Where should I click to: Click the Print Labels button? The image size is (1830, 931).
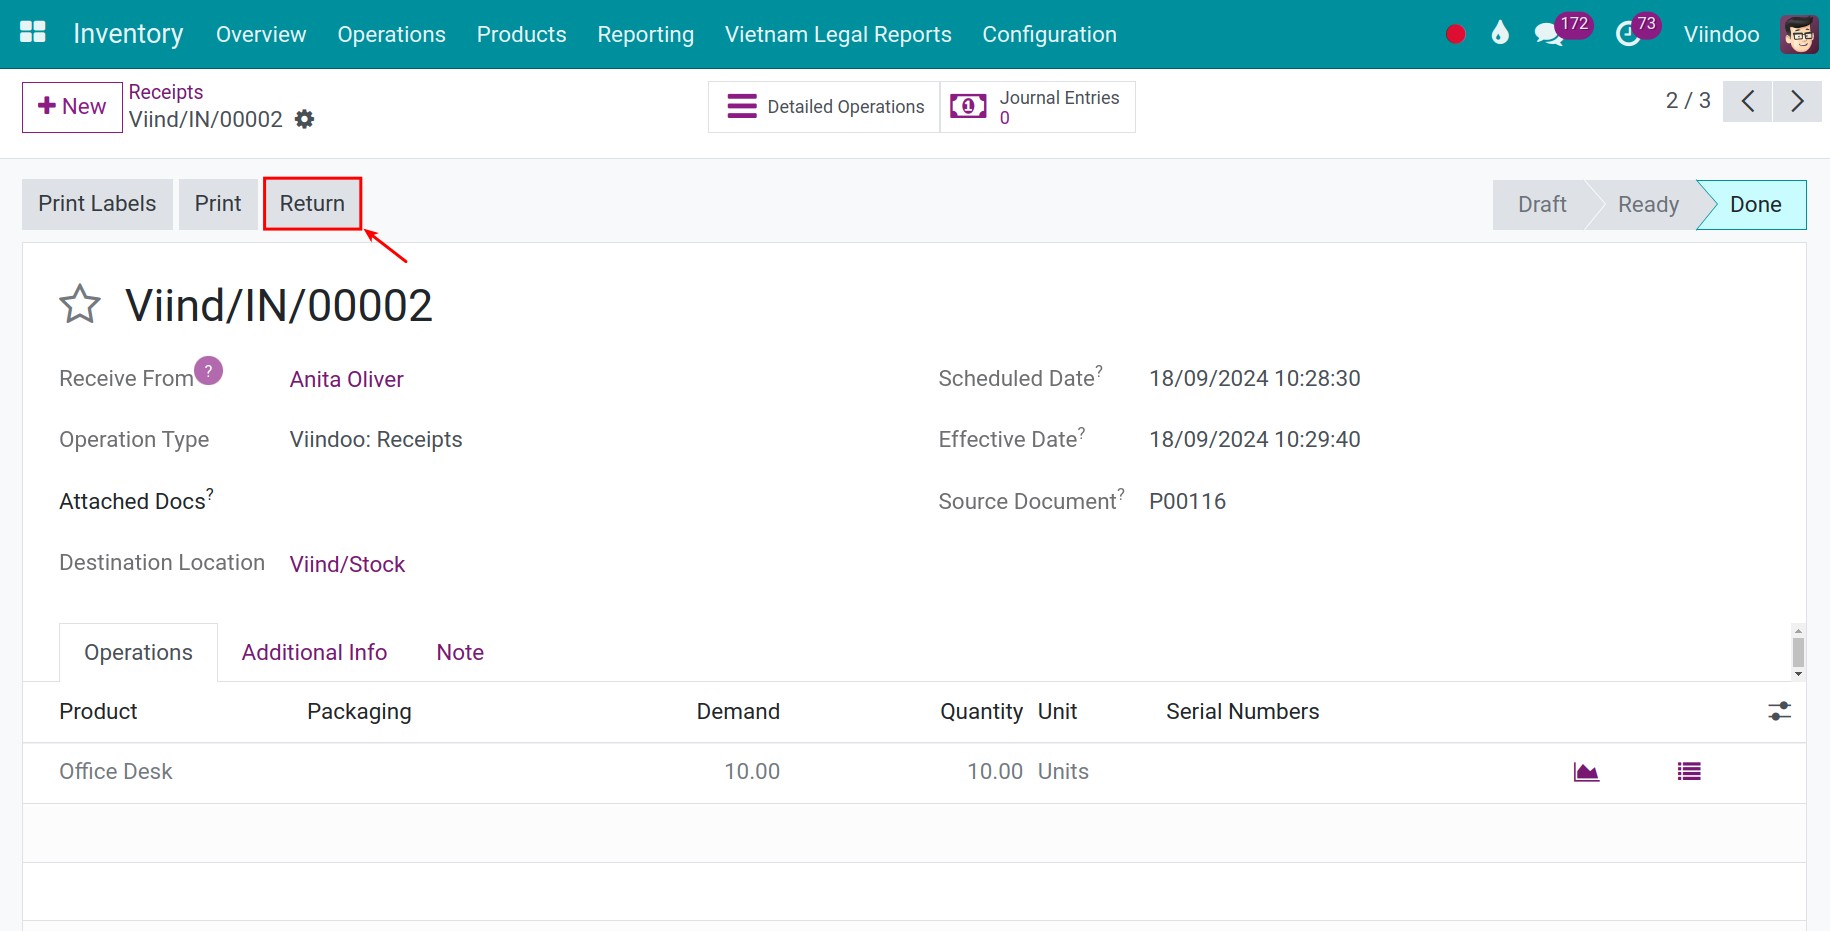pyautogui.click(x=97, y=204)
